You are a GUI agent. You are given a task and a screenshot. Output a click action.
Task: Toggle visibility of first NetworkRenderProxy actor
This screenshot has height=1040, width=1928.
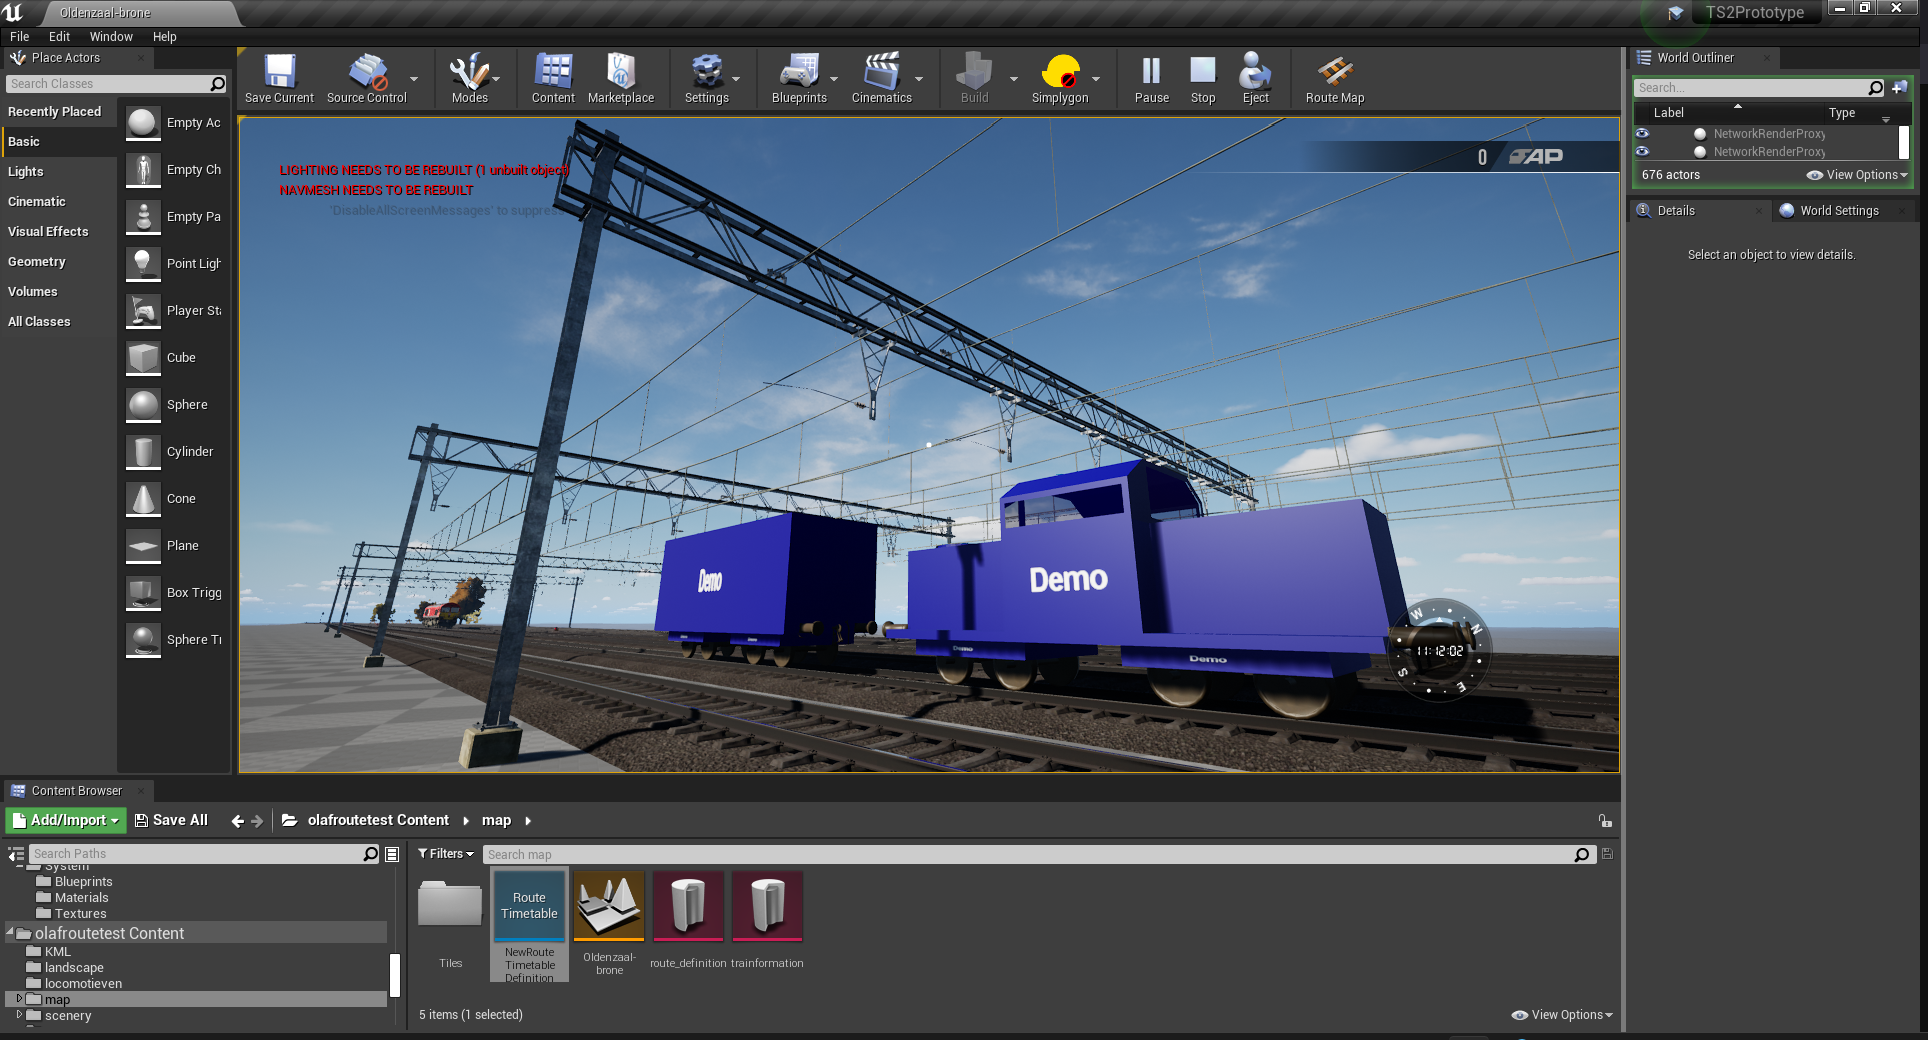click(x=1642, y=133)
